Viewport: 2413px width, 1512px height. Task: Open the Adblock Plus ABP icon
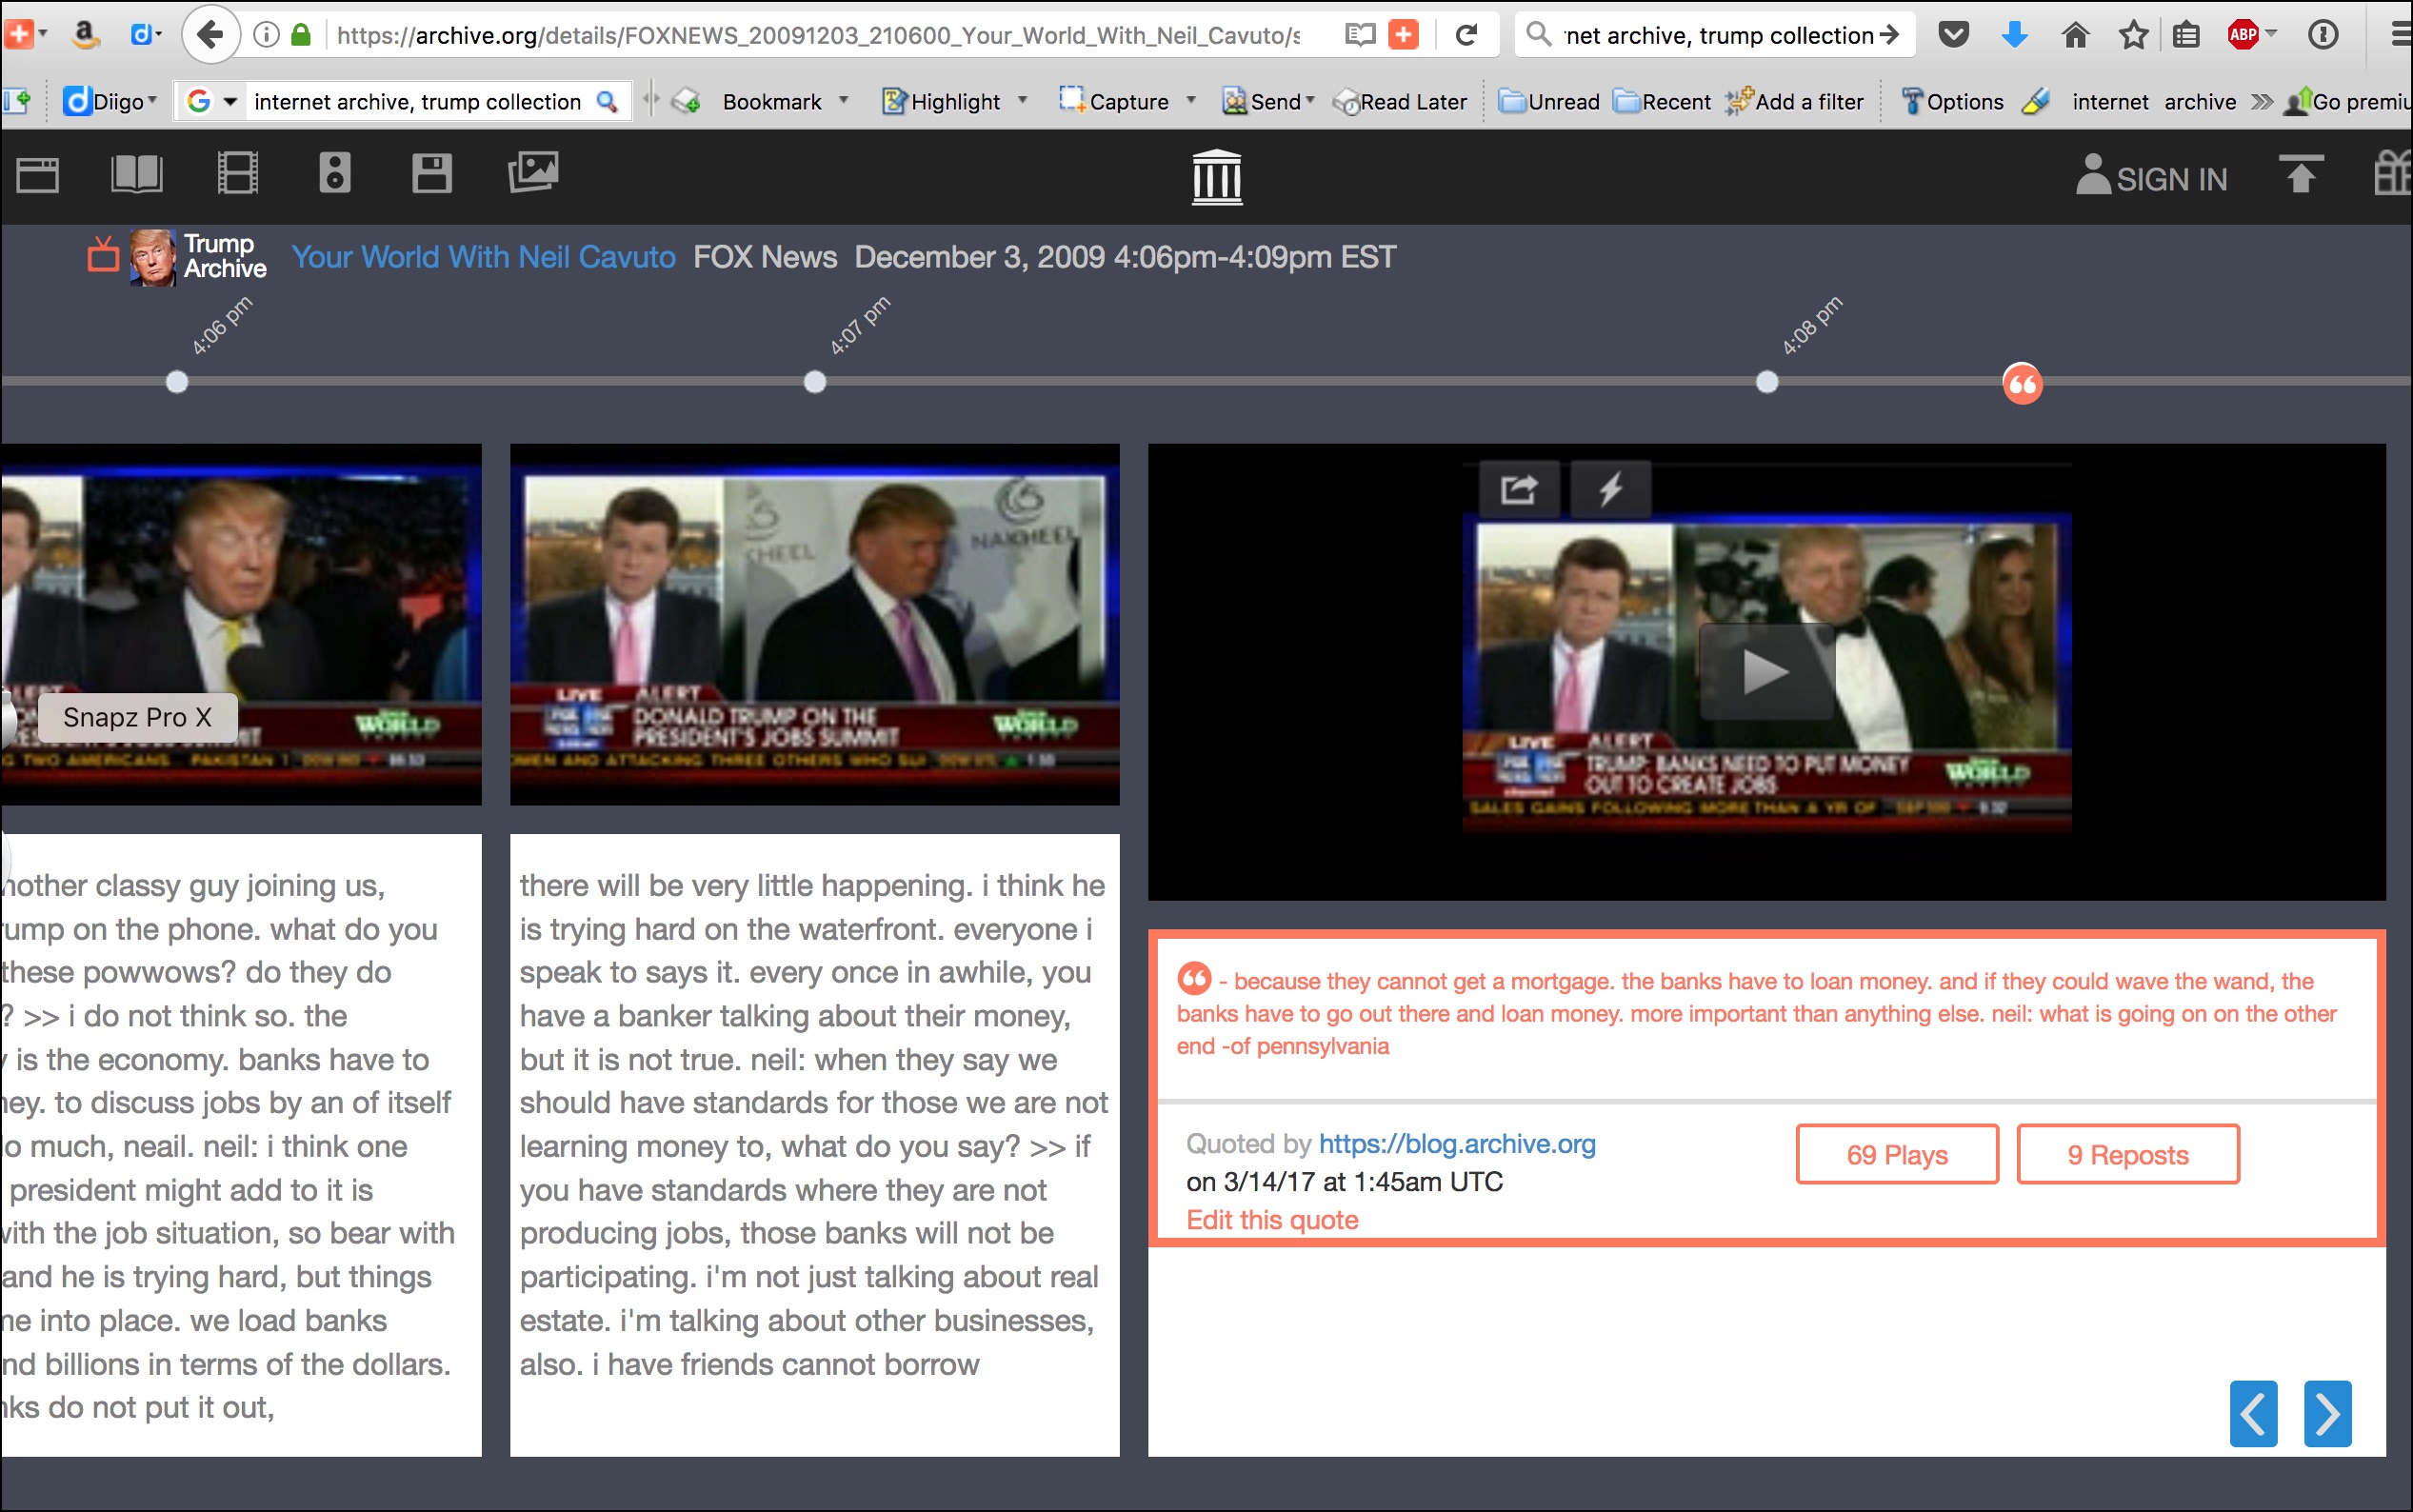click(2242, 35)
